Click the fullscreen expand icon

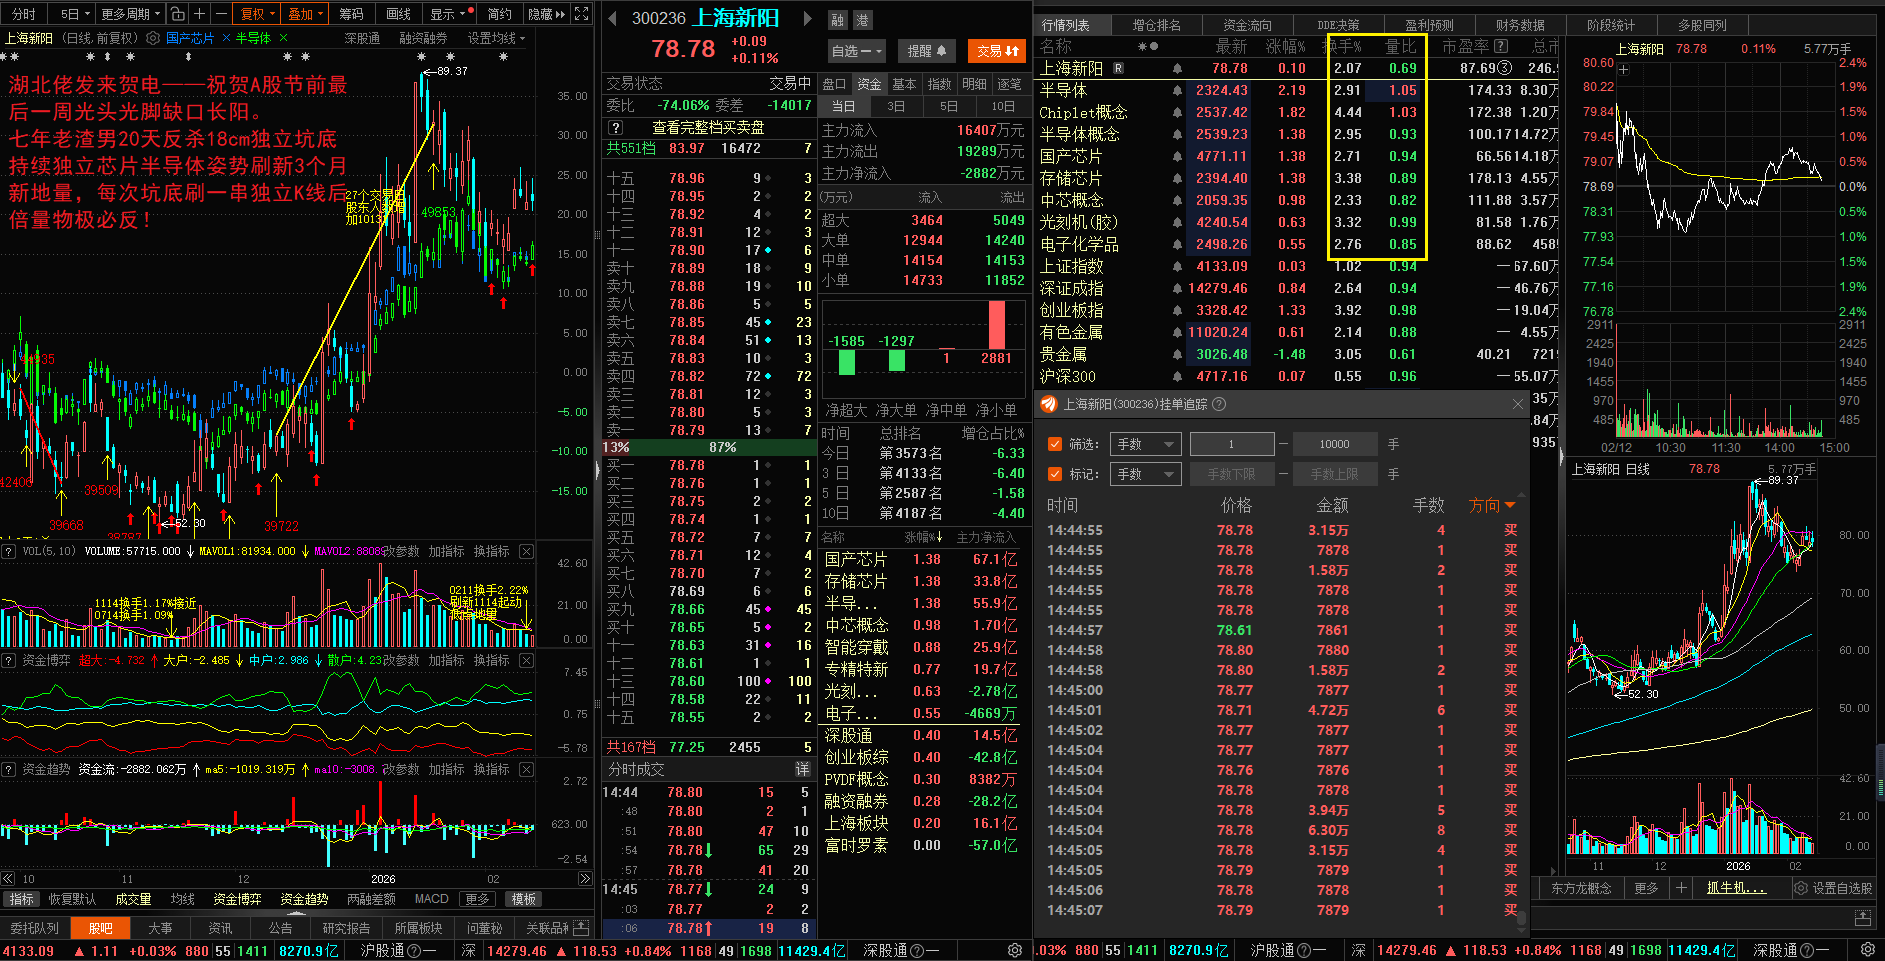(x=581, y=14)
